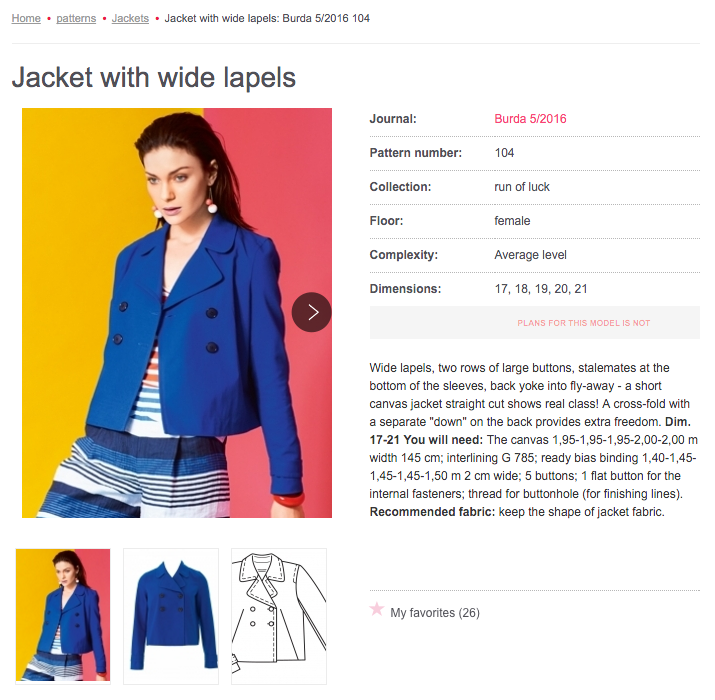Click the pink favorites star icon
This screenshot has width=715, height=700.
click(377, 609)
